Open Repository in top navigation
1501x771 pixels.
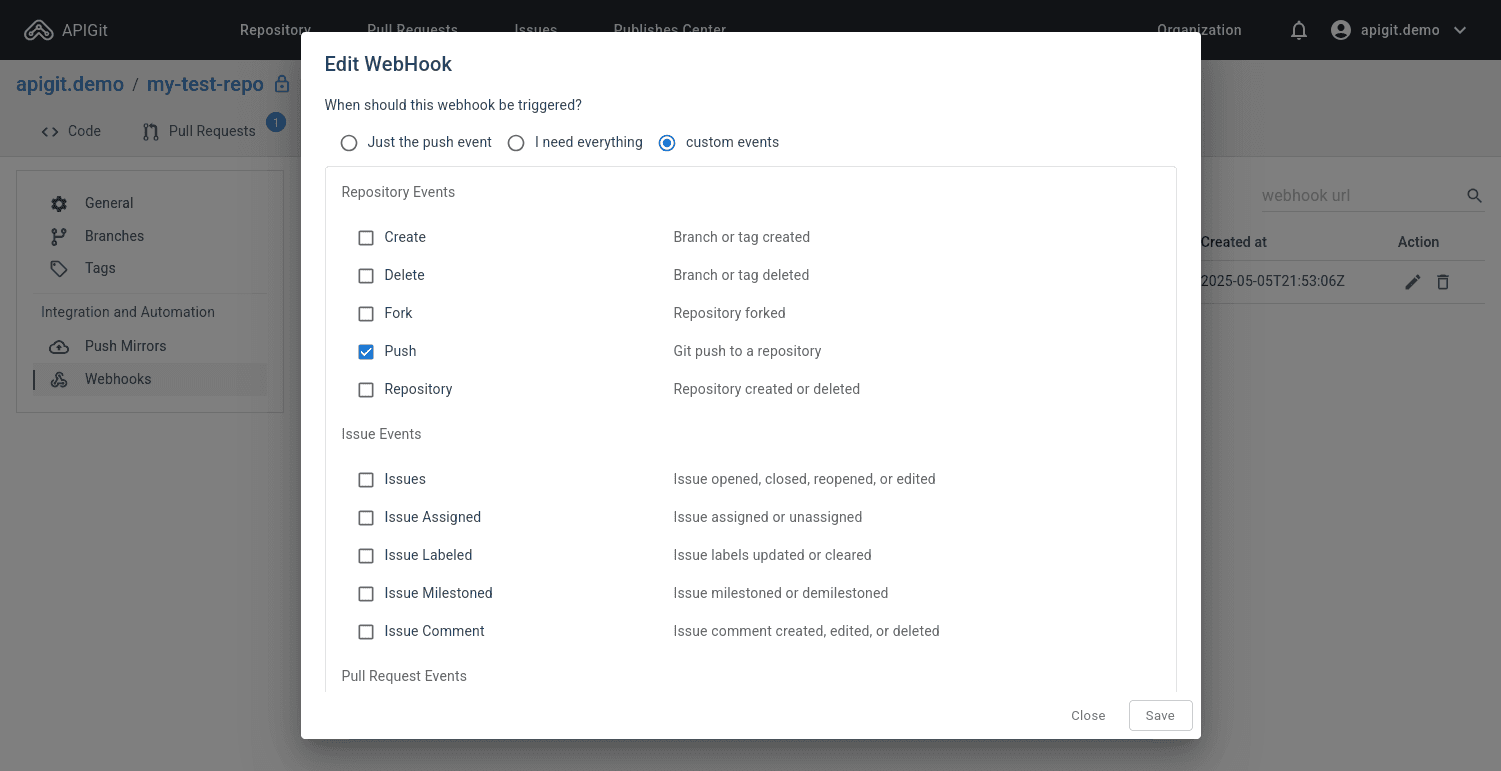(275, 30)
